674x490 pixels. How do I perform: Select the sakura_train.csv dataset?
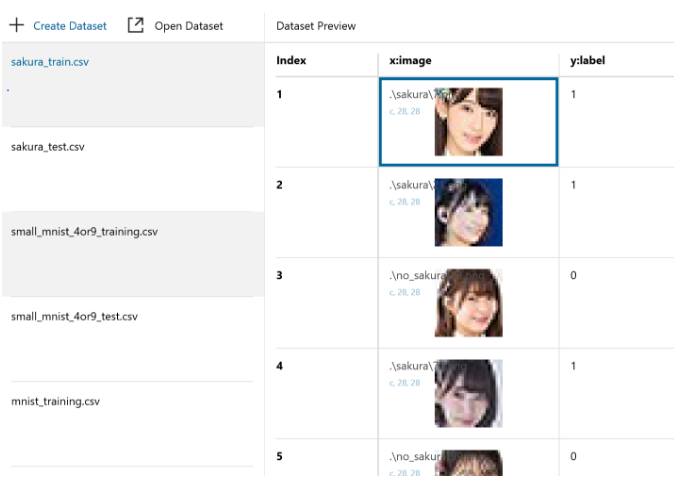click(50, 62)
